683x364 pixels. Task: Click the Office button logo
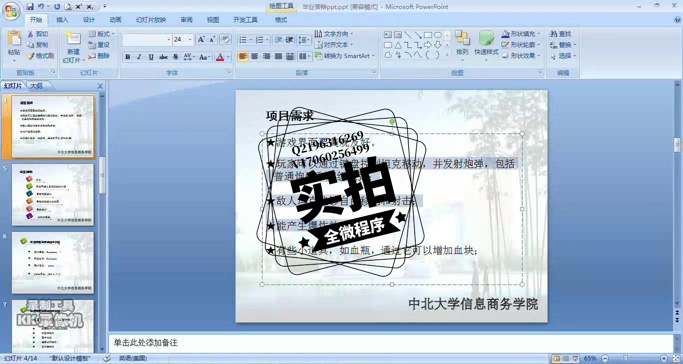11,11
